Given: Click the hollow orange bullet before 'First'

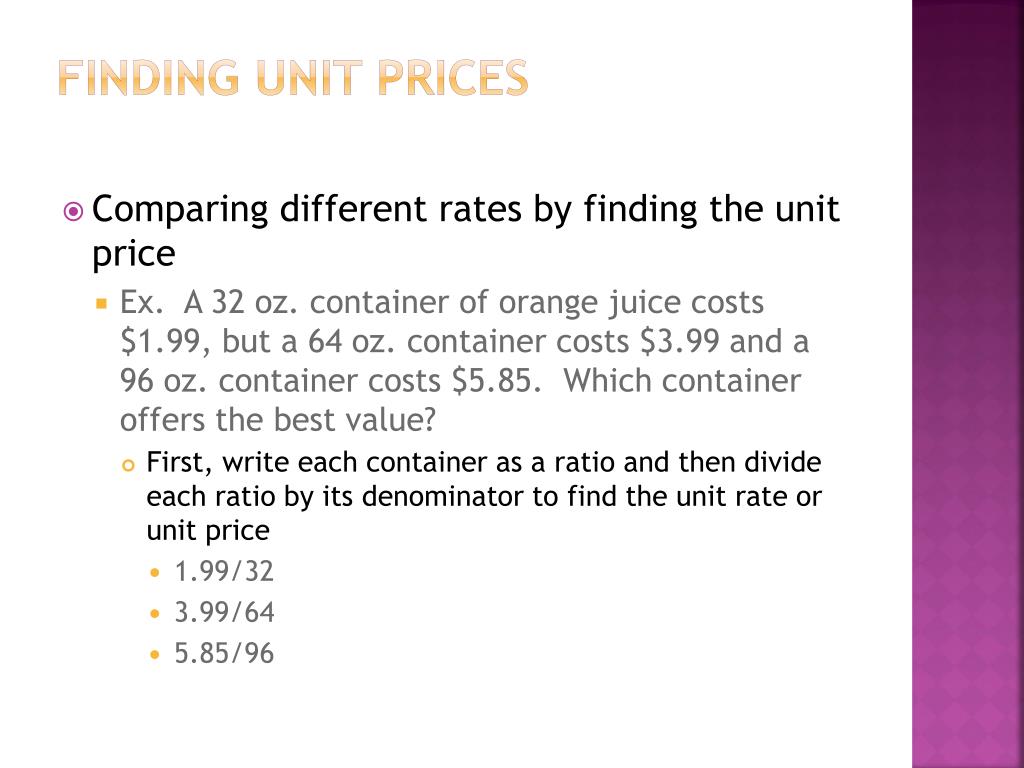Looking at the screenshot, I should pyautogui.click(x=128, y=465).
